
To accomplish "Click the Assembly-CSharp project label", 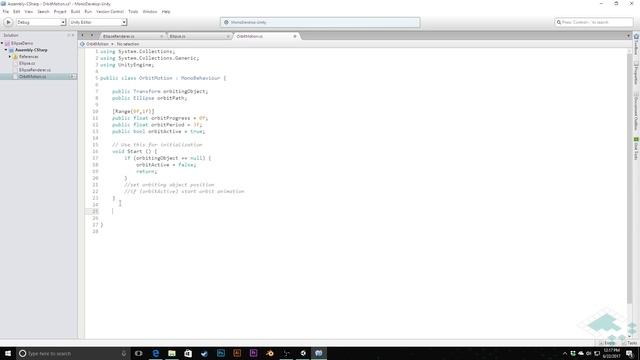I will pos(31,50).
